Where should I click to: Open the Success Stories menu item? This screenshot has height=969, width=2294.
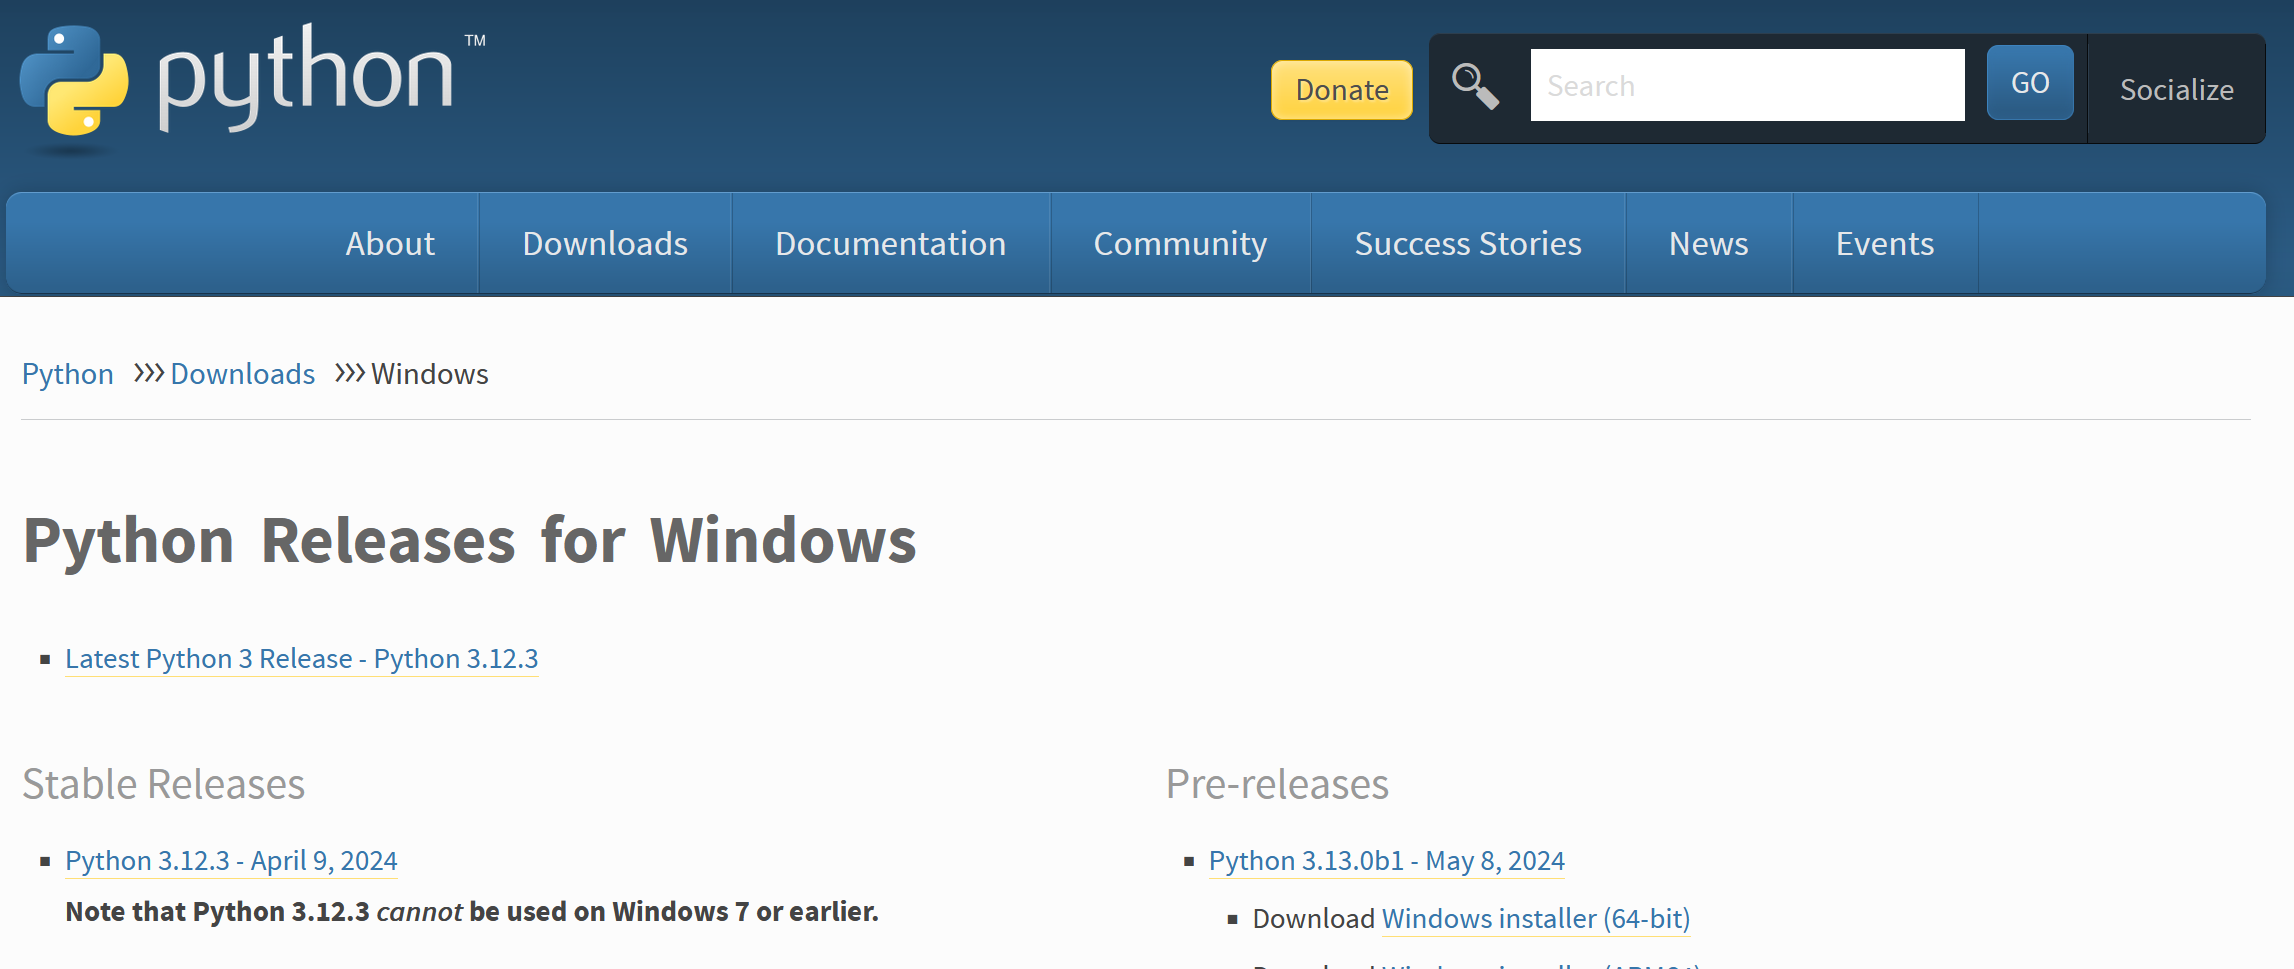[x=1468, y=244]
